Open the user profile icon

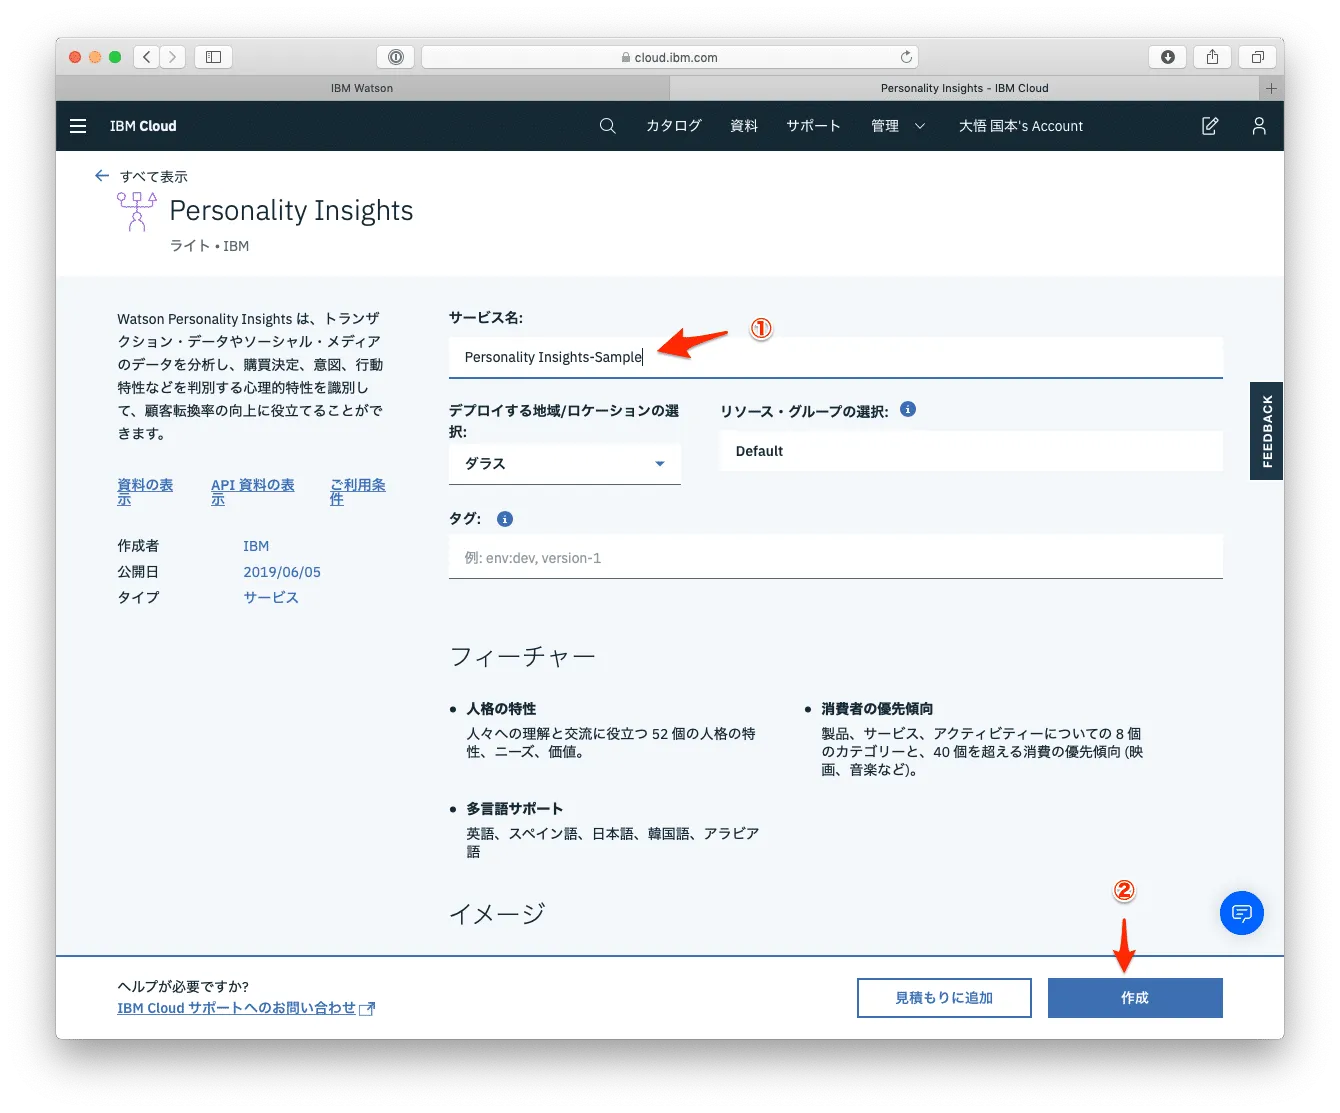click(x=1259, y=126)
